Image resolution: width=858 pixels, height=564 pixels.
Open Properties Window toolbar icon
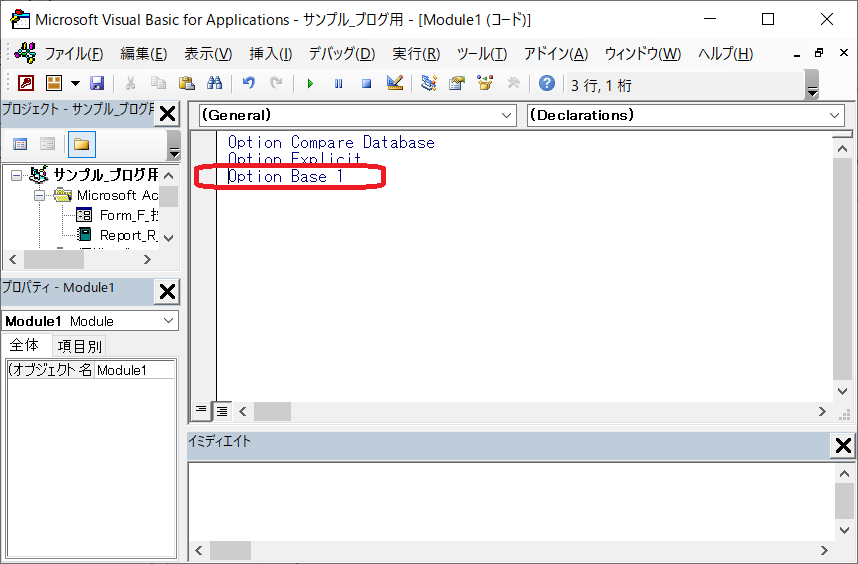(x=457, y=83)
